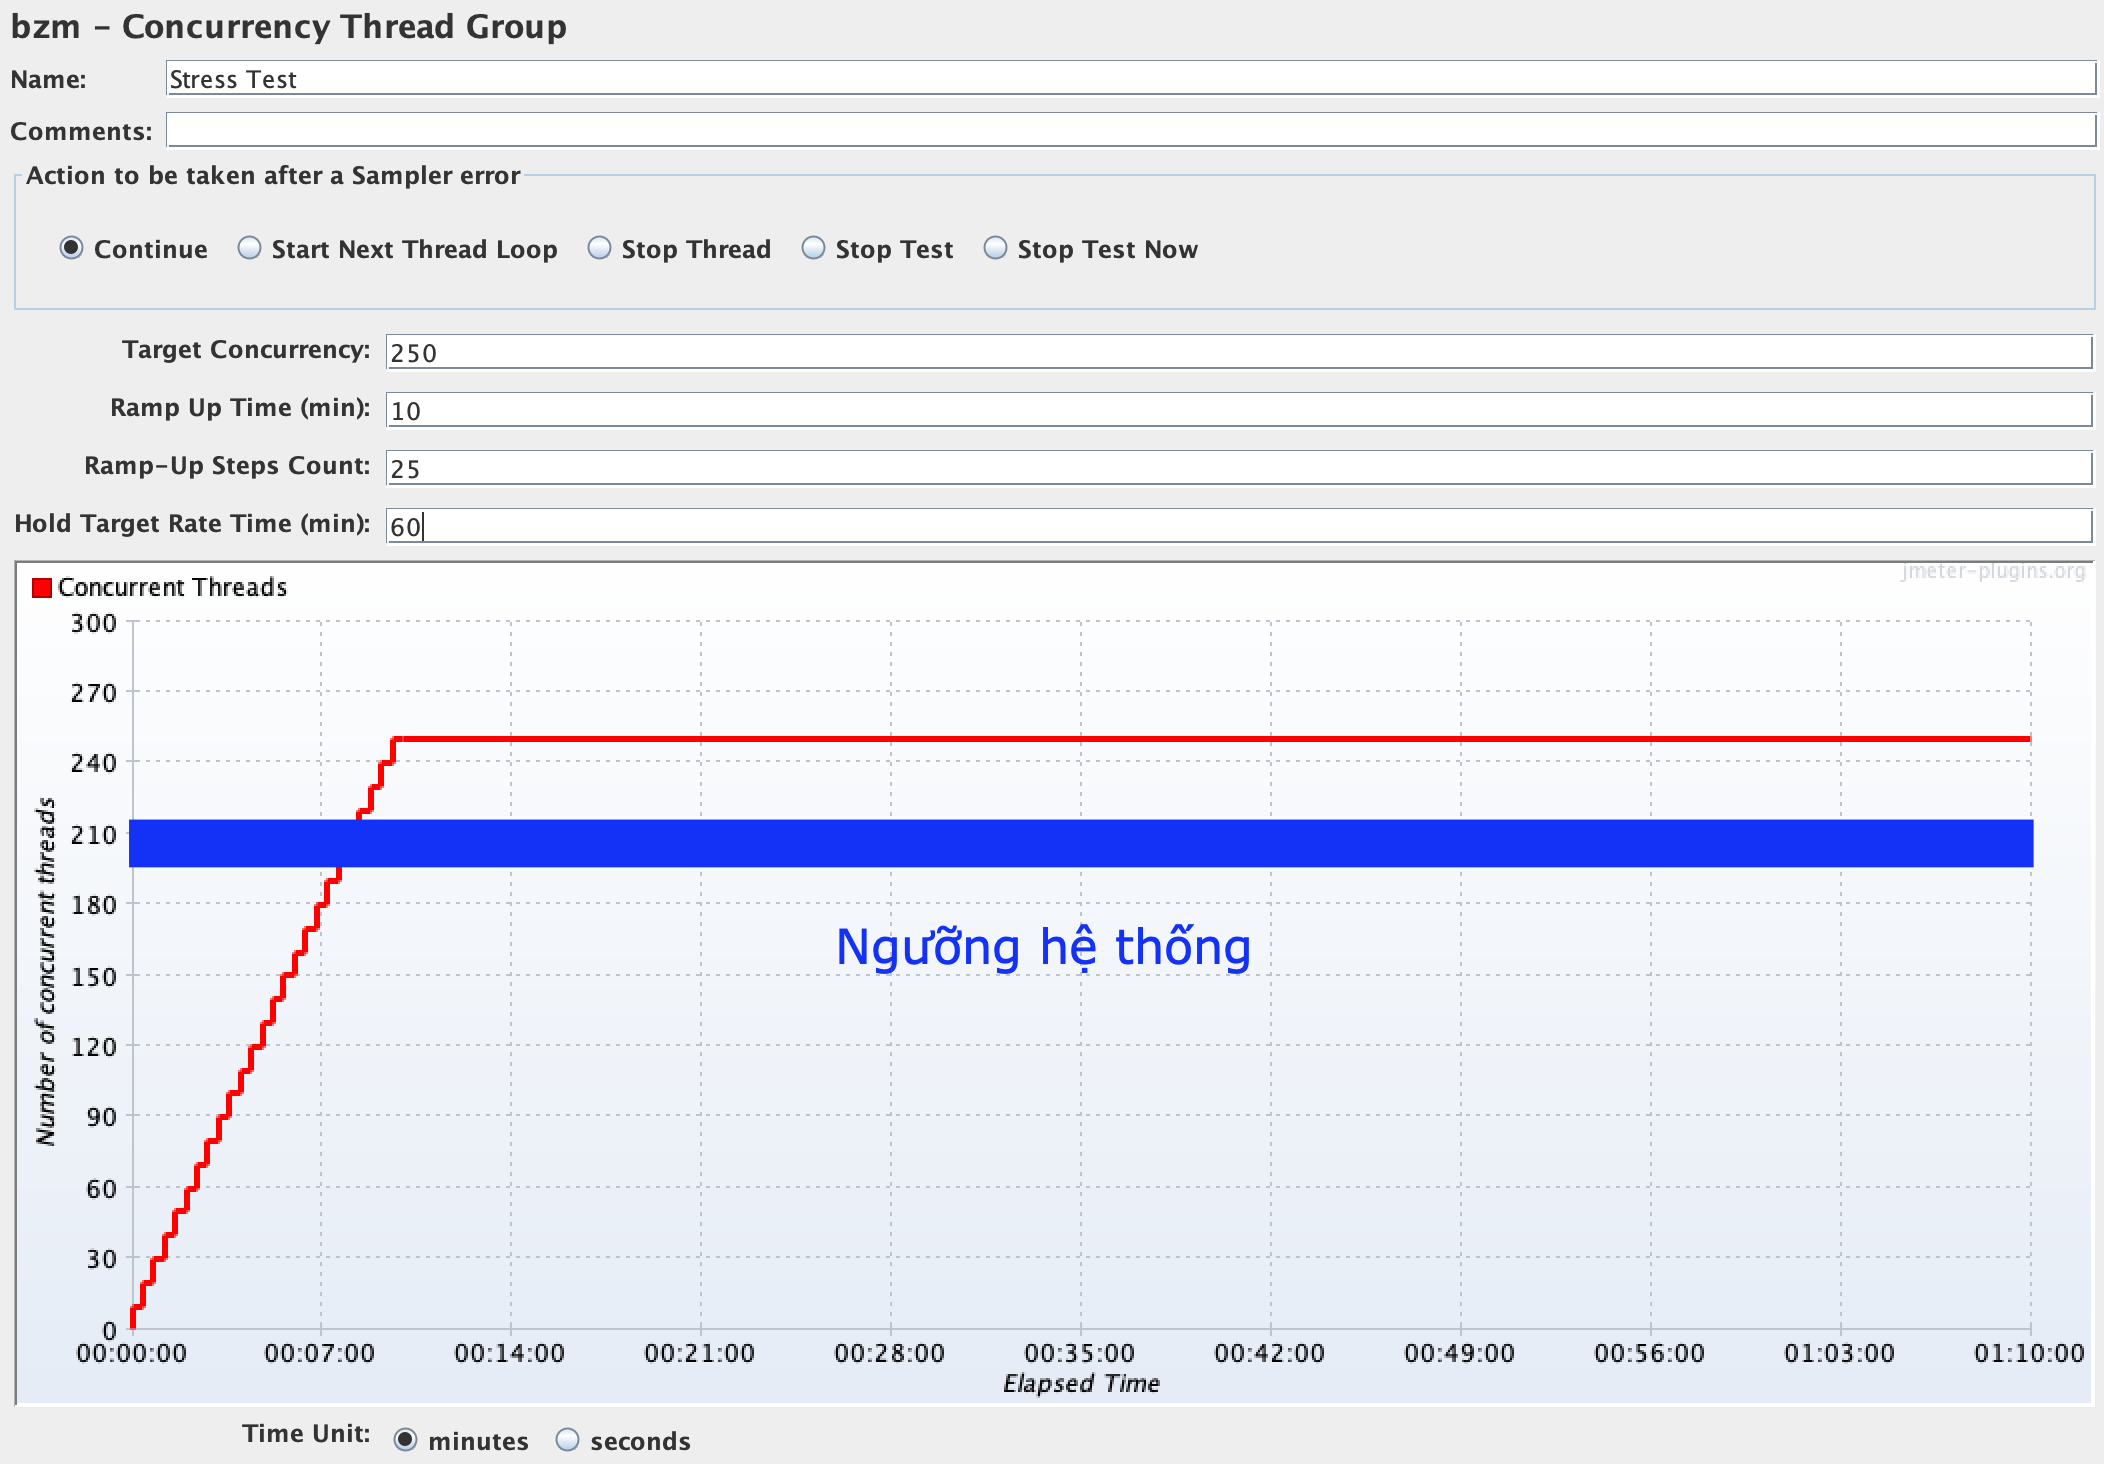2104x1464 pixels.
Task: Select Start Next Thread Loop option
Action: tap(250, 248)
